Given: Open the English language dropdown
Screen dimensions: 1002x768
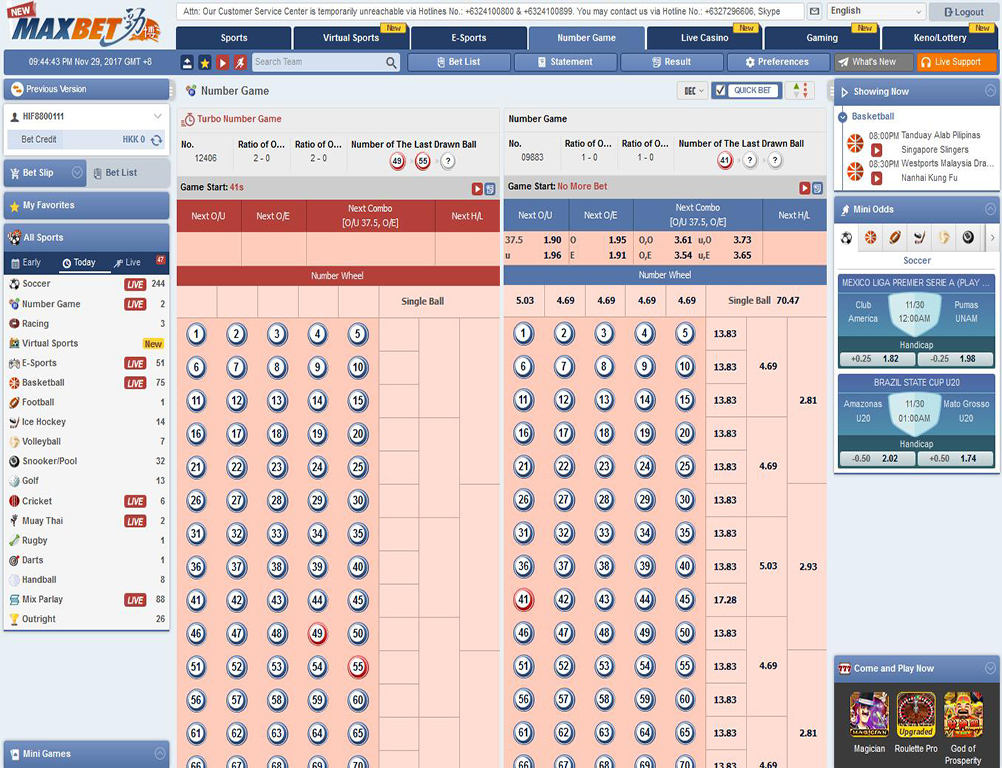Looking at the screenshot, I should pyautogui.click(x=875, y=10).
